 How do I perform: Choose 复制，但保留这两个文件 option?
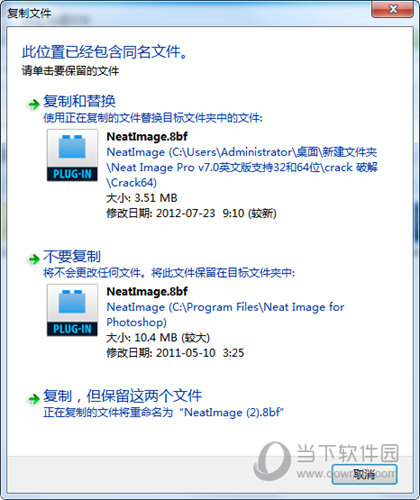click(x=122, y=396)
